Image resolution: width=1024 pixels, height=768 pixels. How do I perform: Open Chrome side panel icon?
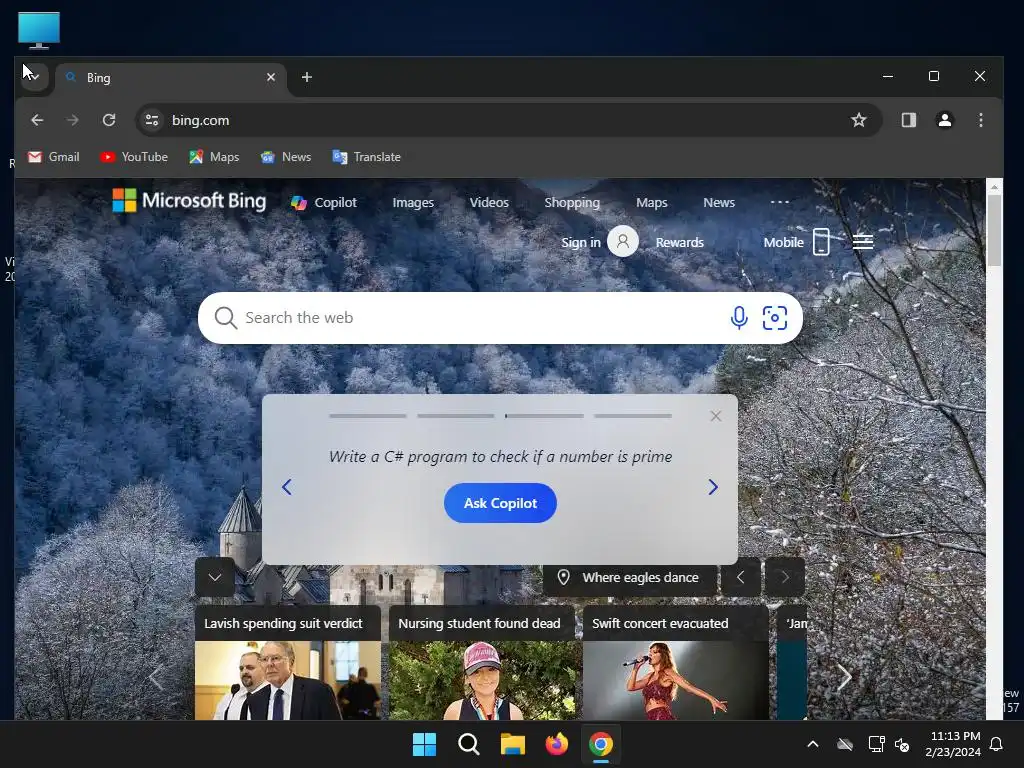pyautogui.click(x=908, y=120)
